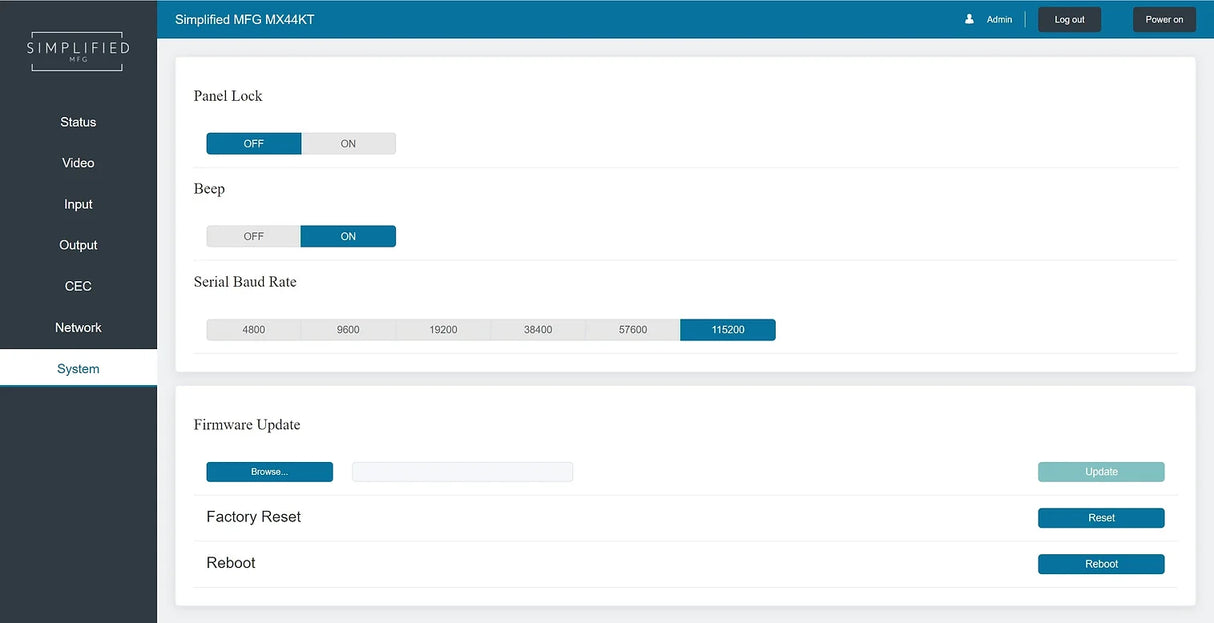This screenshot has height=623, width=1214.
Task: Open the Output sidebar section
Action: [78, 245]
